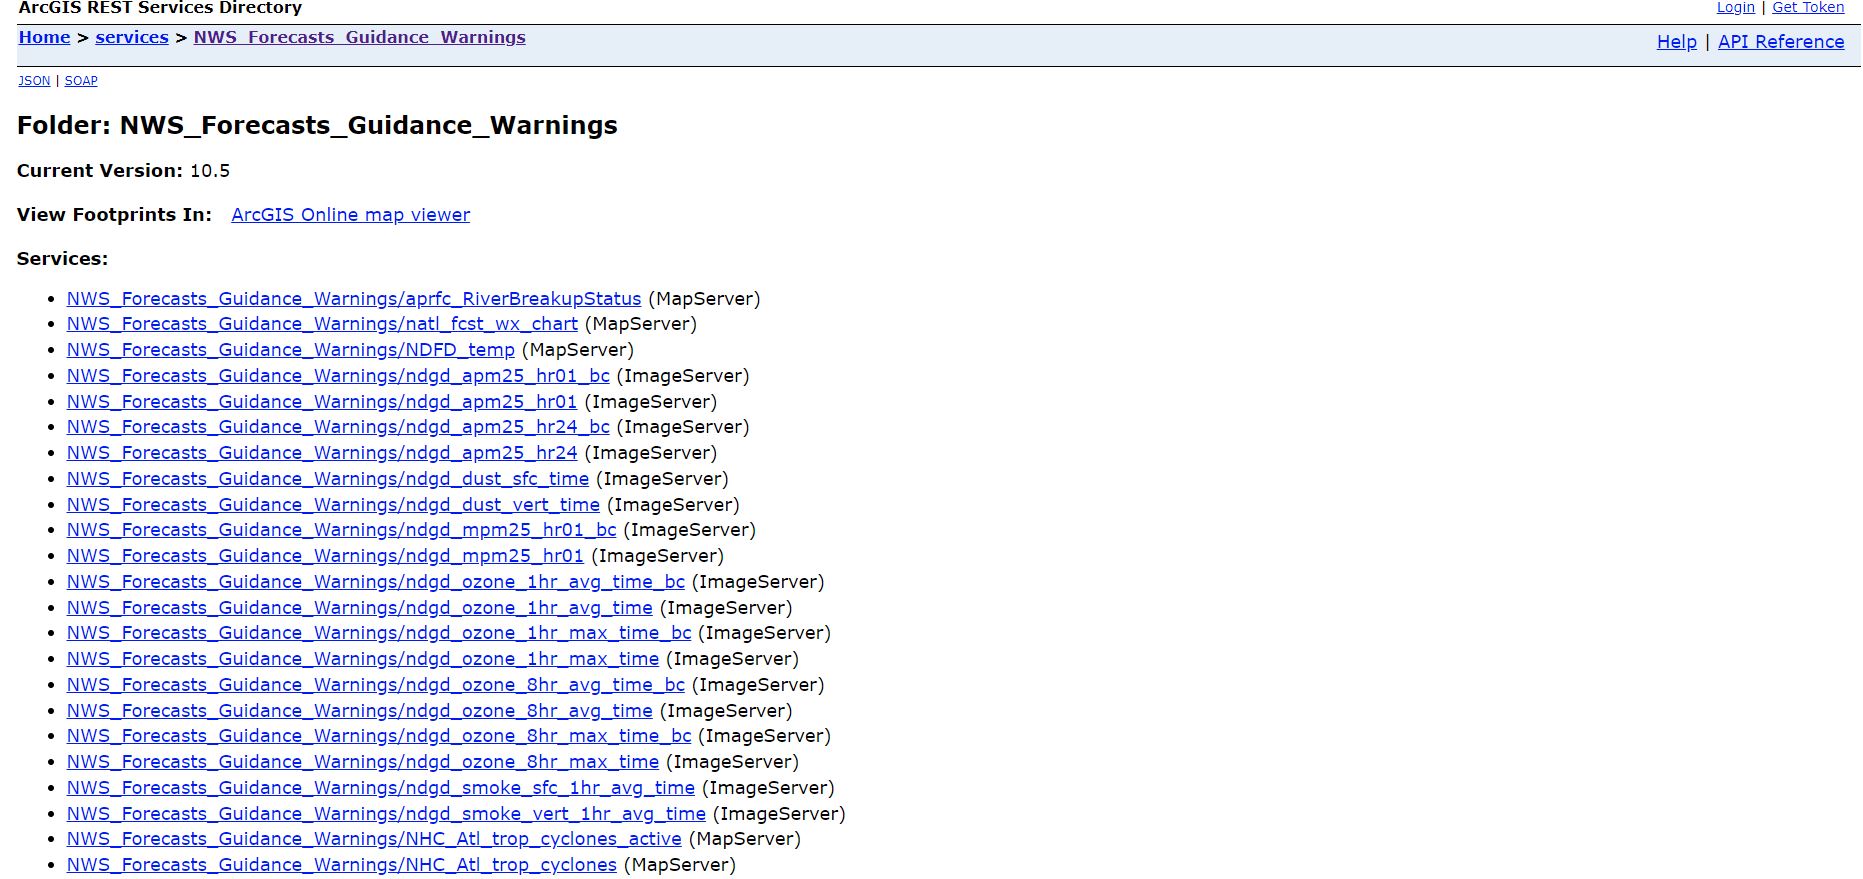Open ndgd_apm25_hr01_bc ImageServer link

click(x=338, y=376)
